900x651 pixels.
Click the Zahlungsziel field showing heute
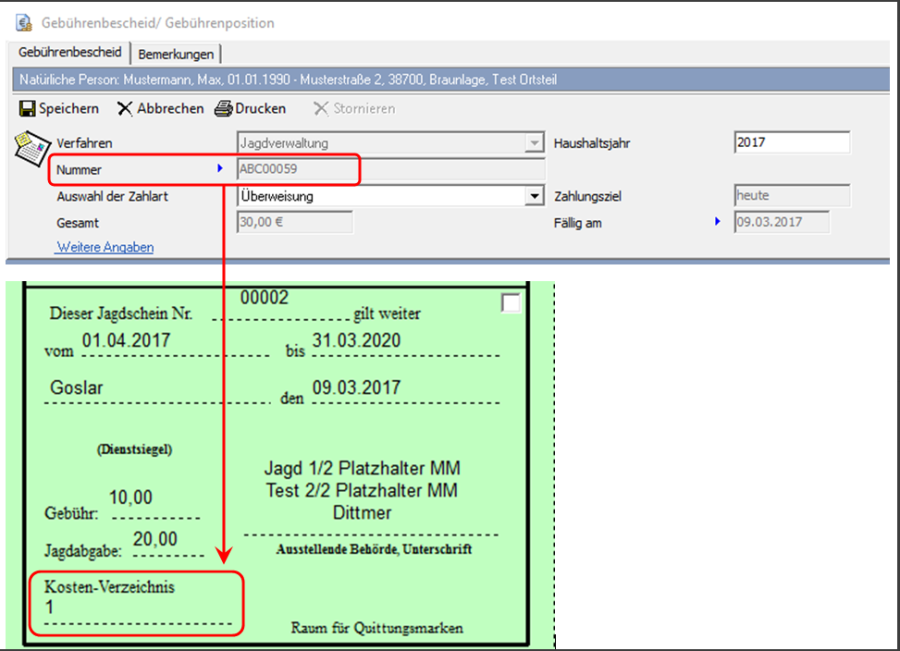791,196
